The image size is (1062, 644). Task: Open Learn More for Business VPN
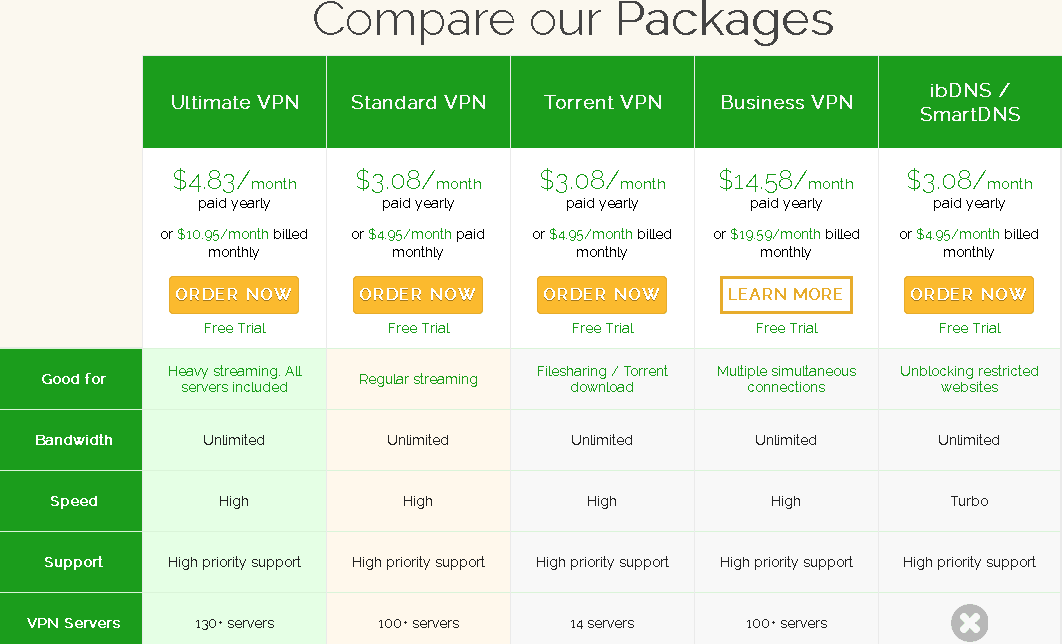786,295
